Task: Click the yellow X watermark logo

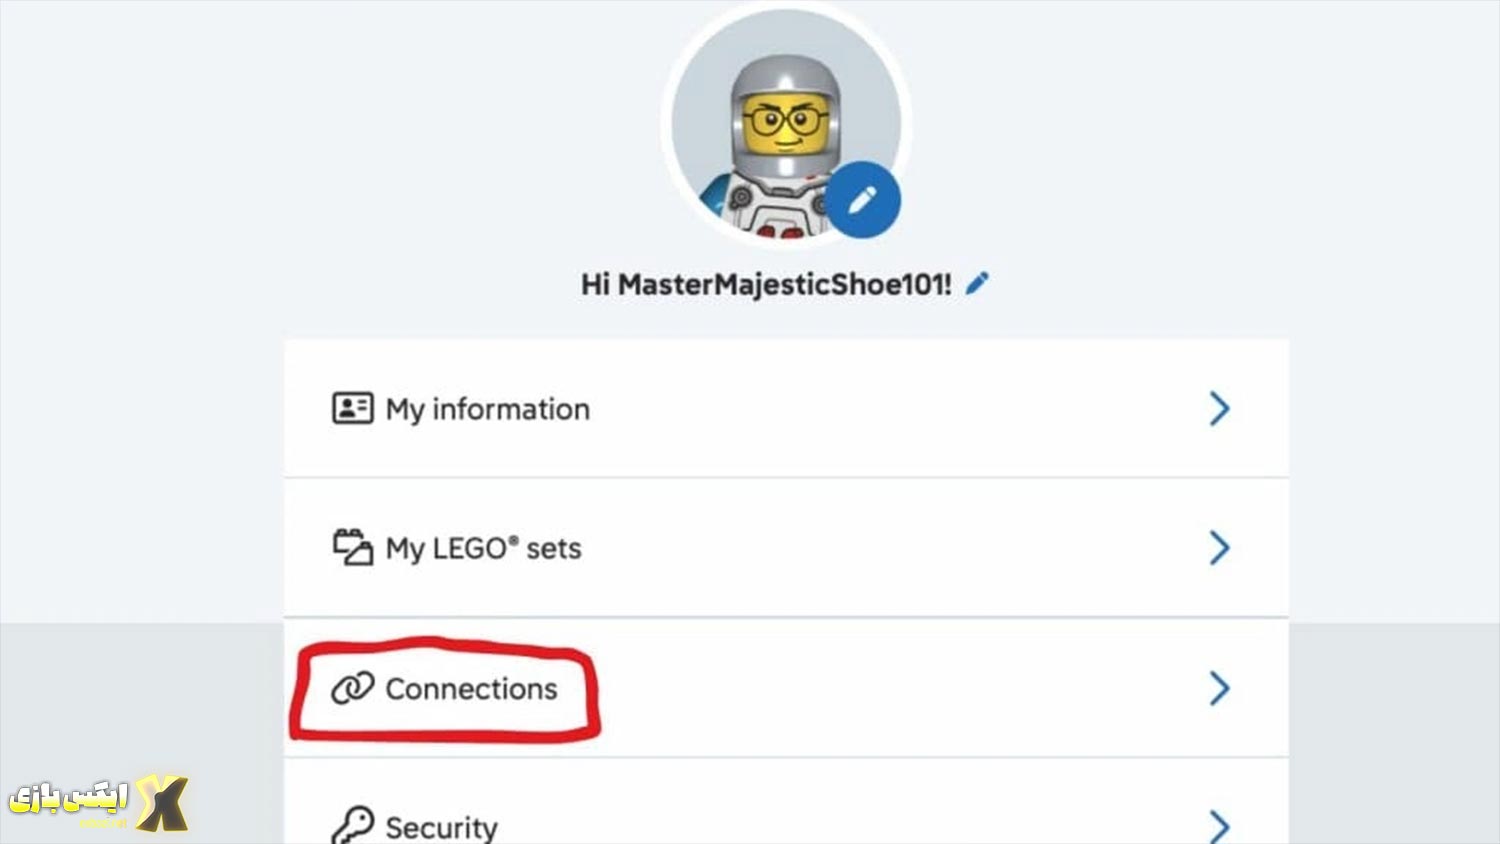Action: [162, 802]
